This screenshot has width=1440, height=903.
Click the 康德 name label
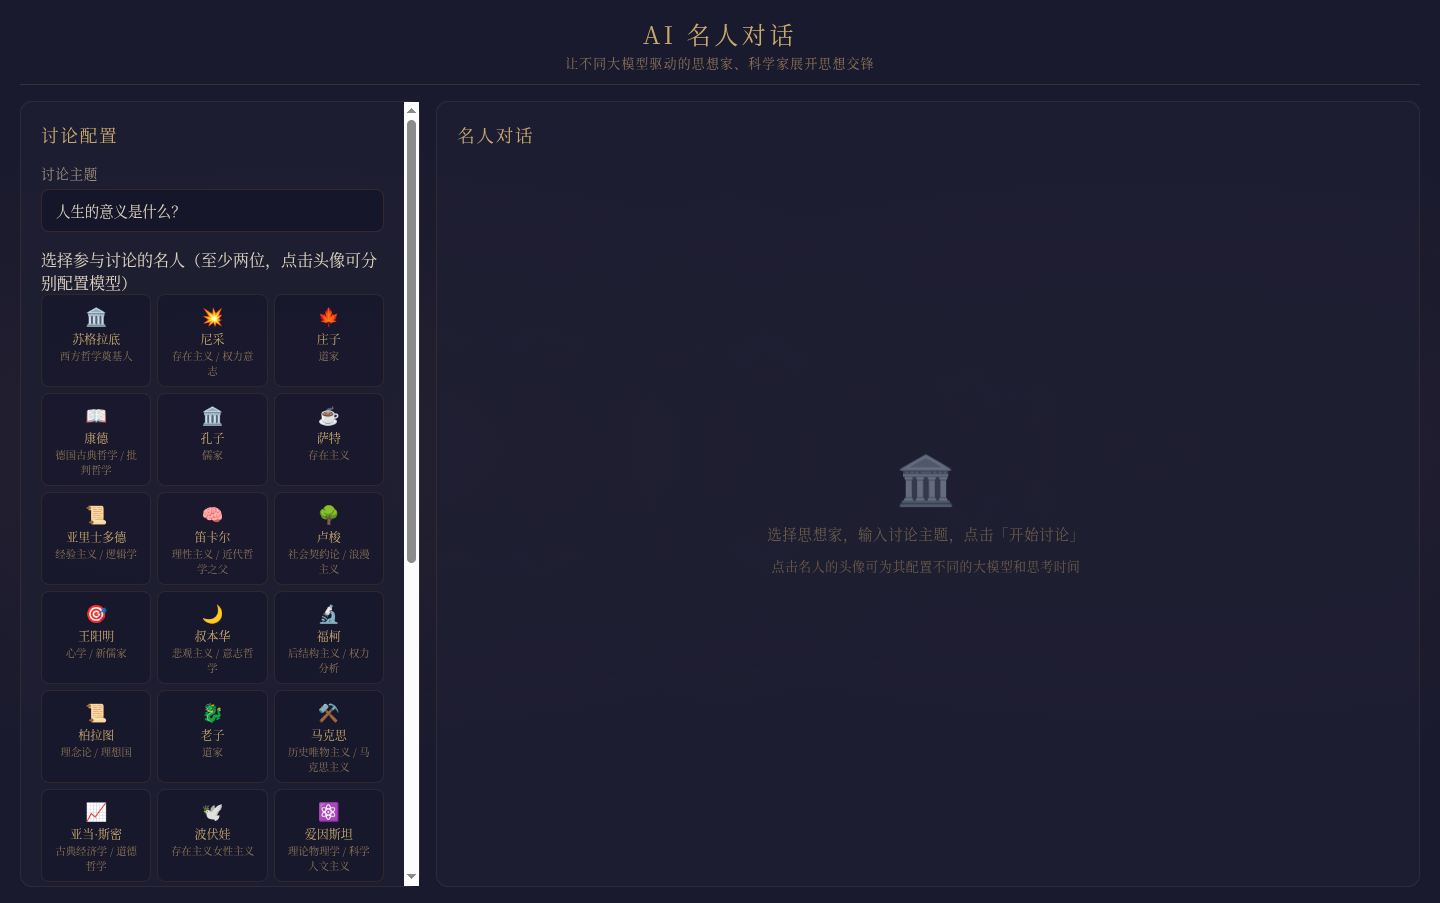(x=96, y=439)
